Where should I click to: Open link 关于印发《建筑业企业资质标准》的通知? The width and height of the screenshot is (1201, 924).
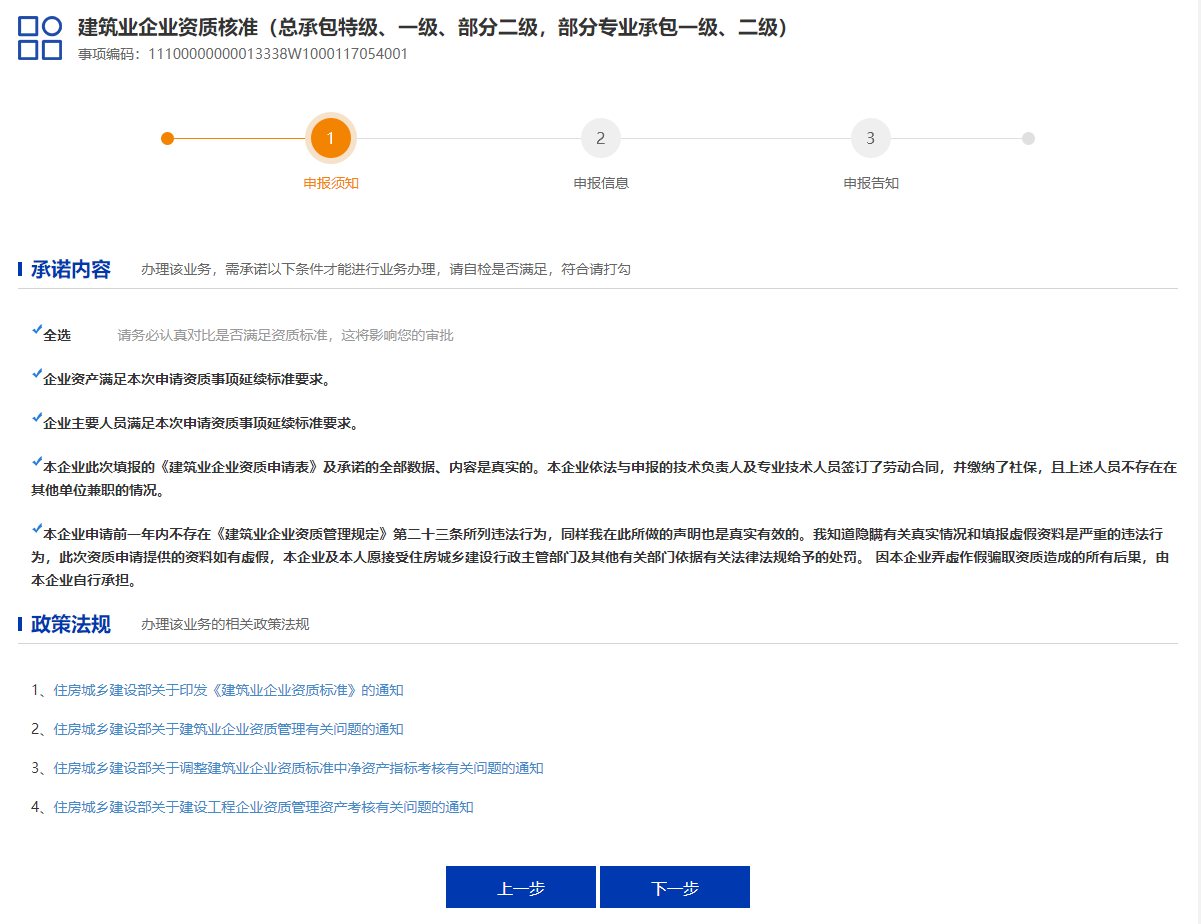point(228,690)
